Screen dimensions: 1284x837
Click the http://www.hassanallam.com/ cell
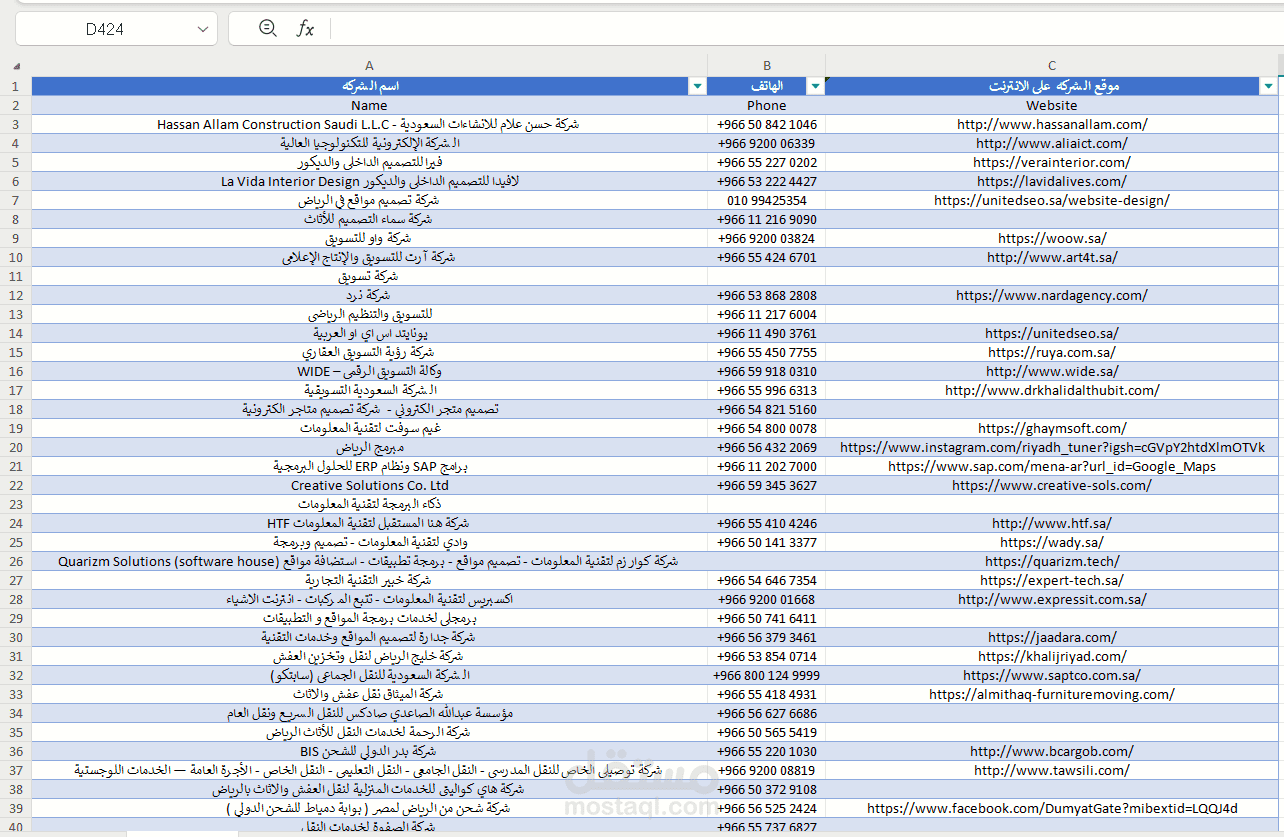[1052, 124]
